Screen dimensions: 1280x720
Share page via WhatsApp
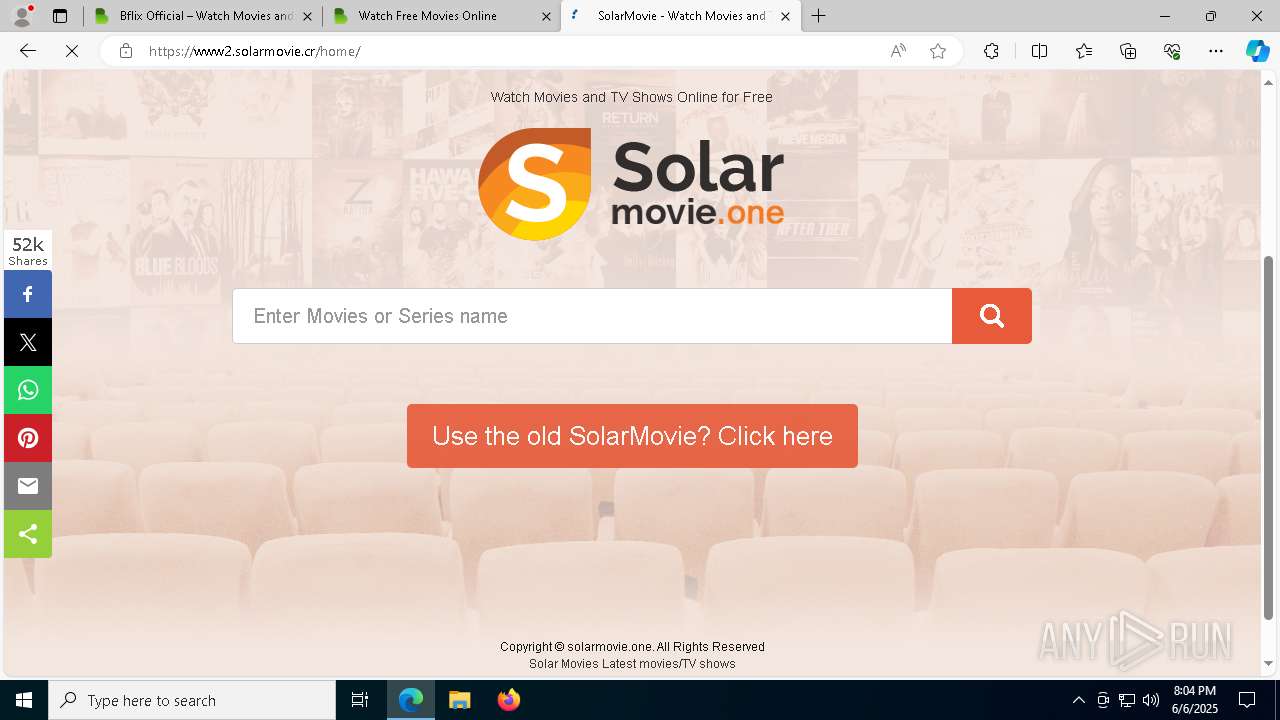coord(28,390)
